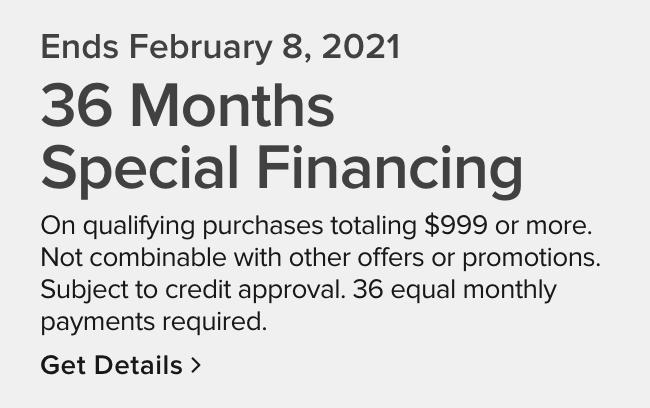
Task: Click the "Ends February 8, 2021" date line
Action: point(220,46)
